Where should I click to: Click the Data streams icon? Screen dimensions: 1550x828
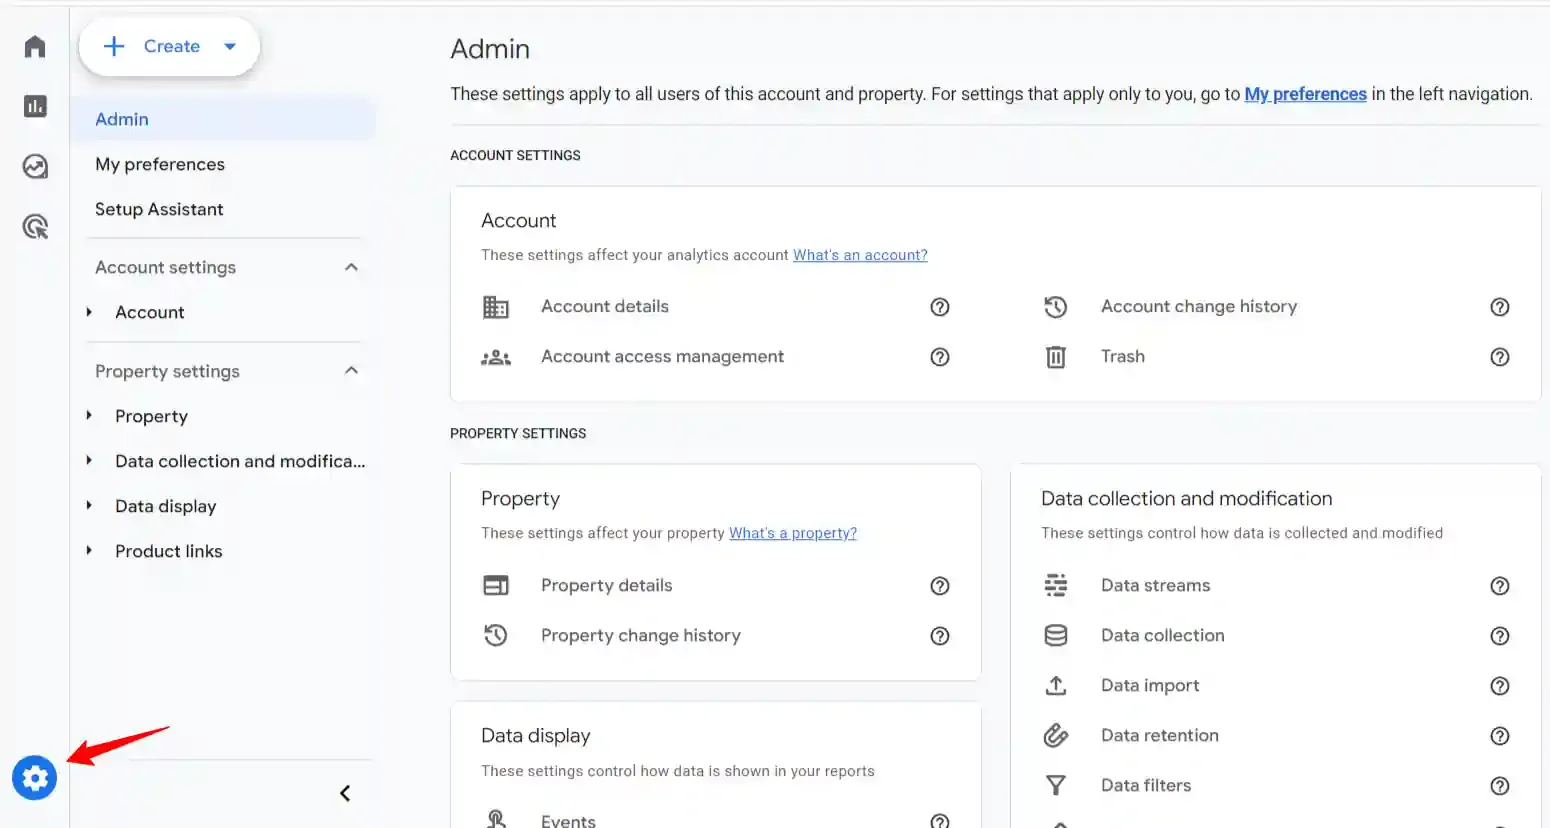(1056, 586)
